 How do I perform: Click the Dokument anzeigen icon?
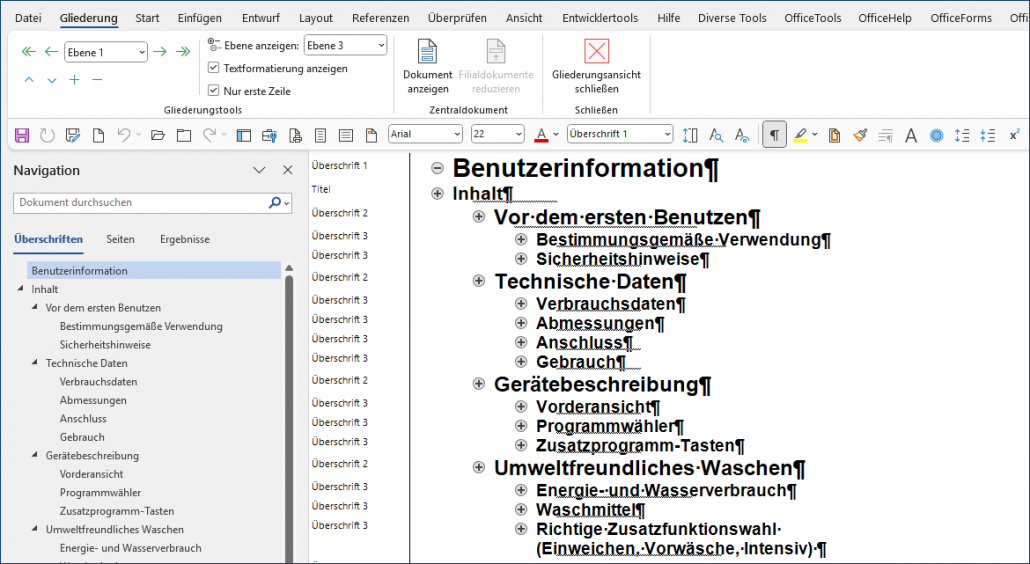pos(427,53)
